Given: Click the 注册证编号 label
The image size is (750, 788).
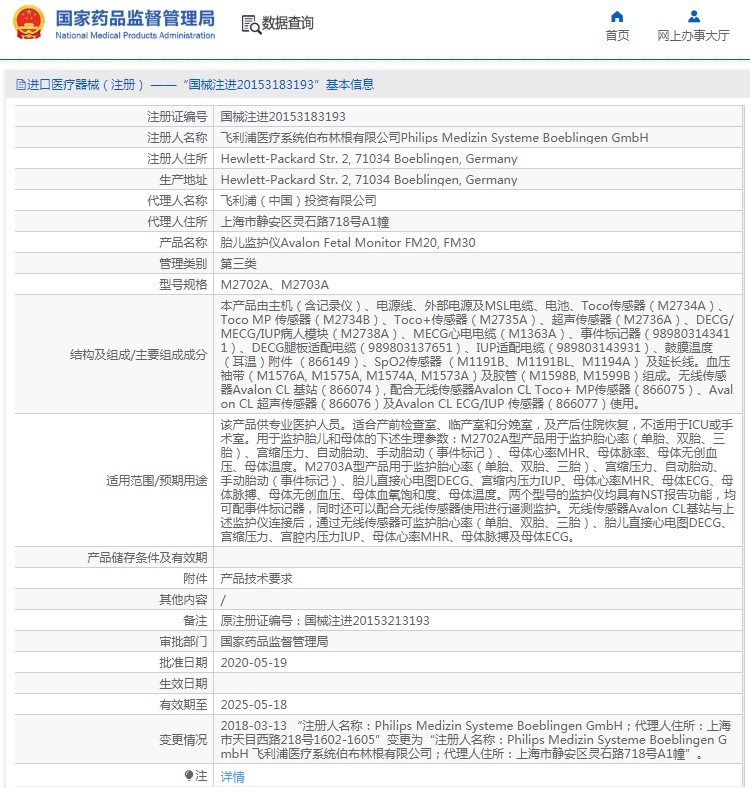Looking at the screenshot, I should 177,117.
